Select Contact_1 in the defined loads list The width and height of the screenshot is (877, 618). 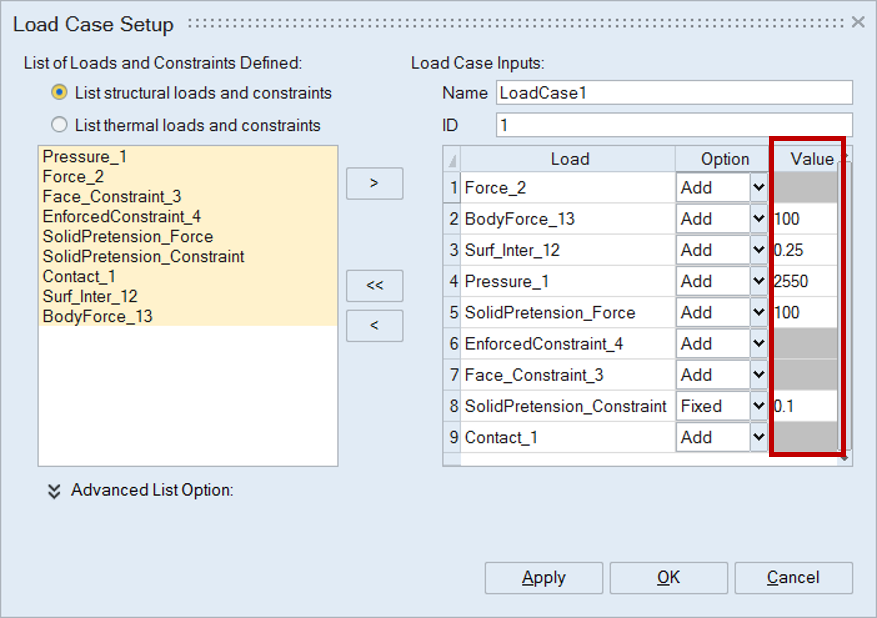[x=79, y=277]
